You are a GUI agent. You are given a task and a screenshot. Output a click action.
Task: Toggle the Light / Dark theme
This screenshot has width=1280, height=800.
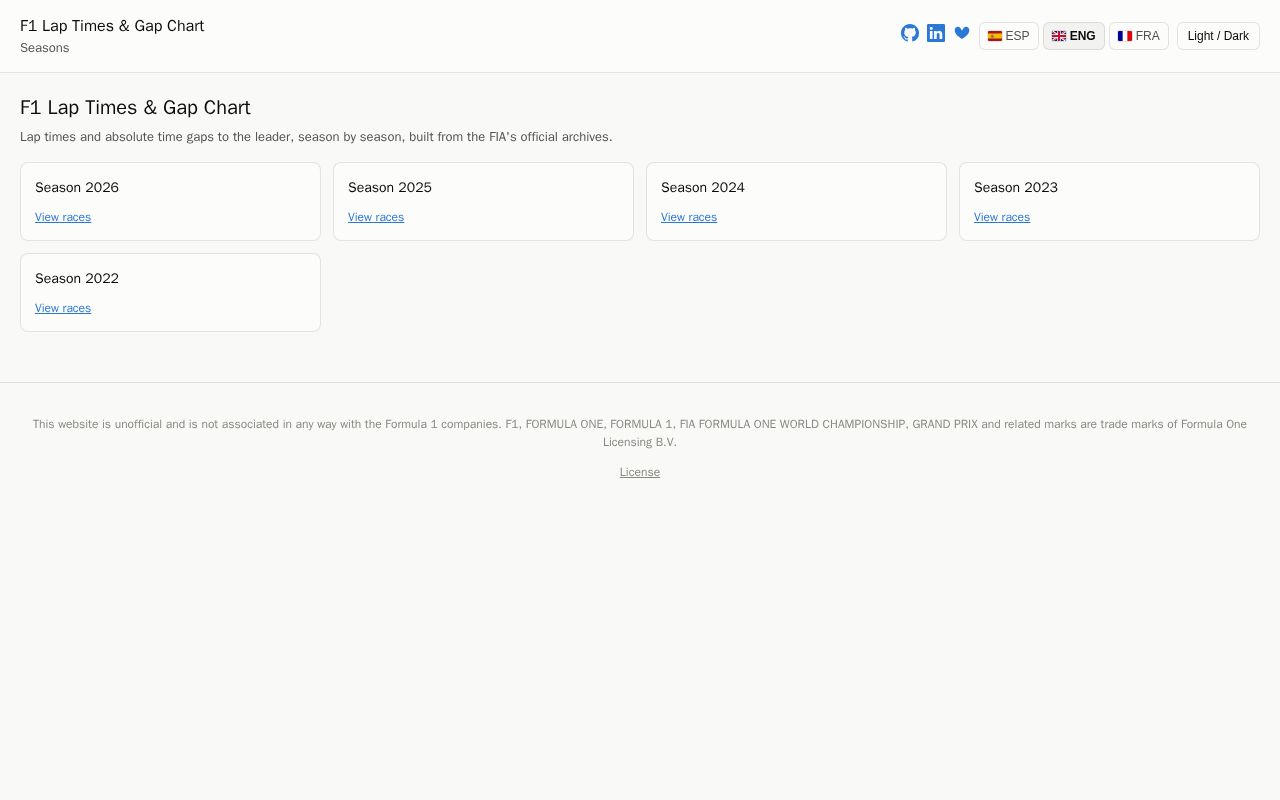1218,36
